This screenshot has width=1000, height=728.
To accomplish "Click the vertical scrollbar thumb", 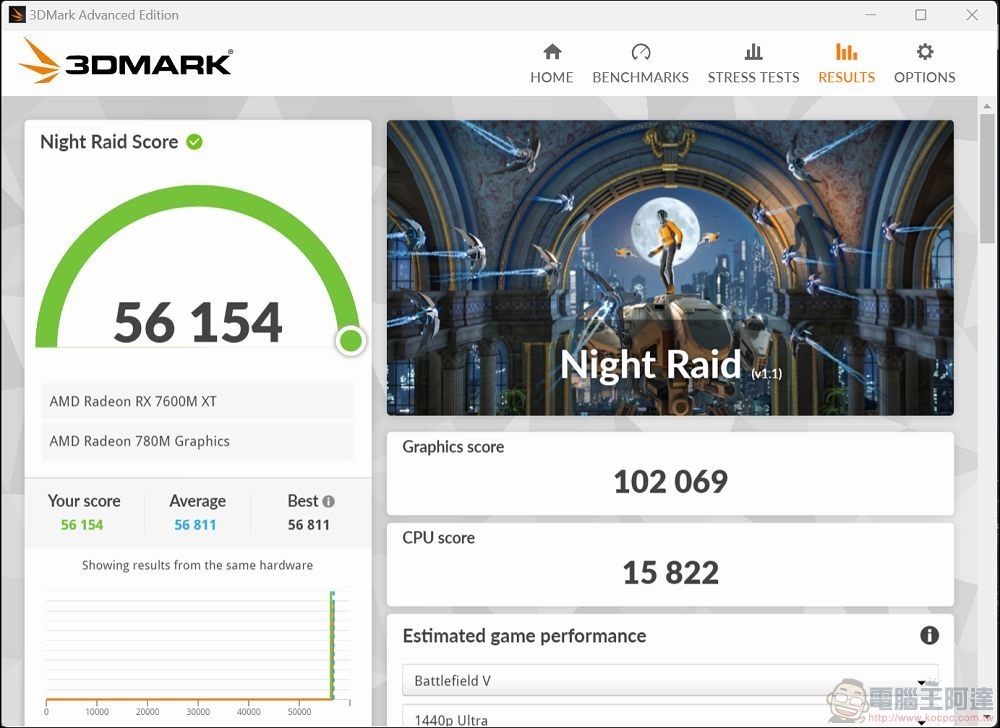I will 987,178.
